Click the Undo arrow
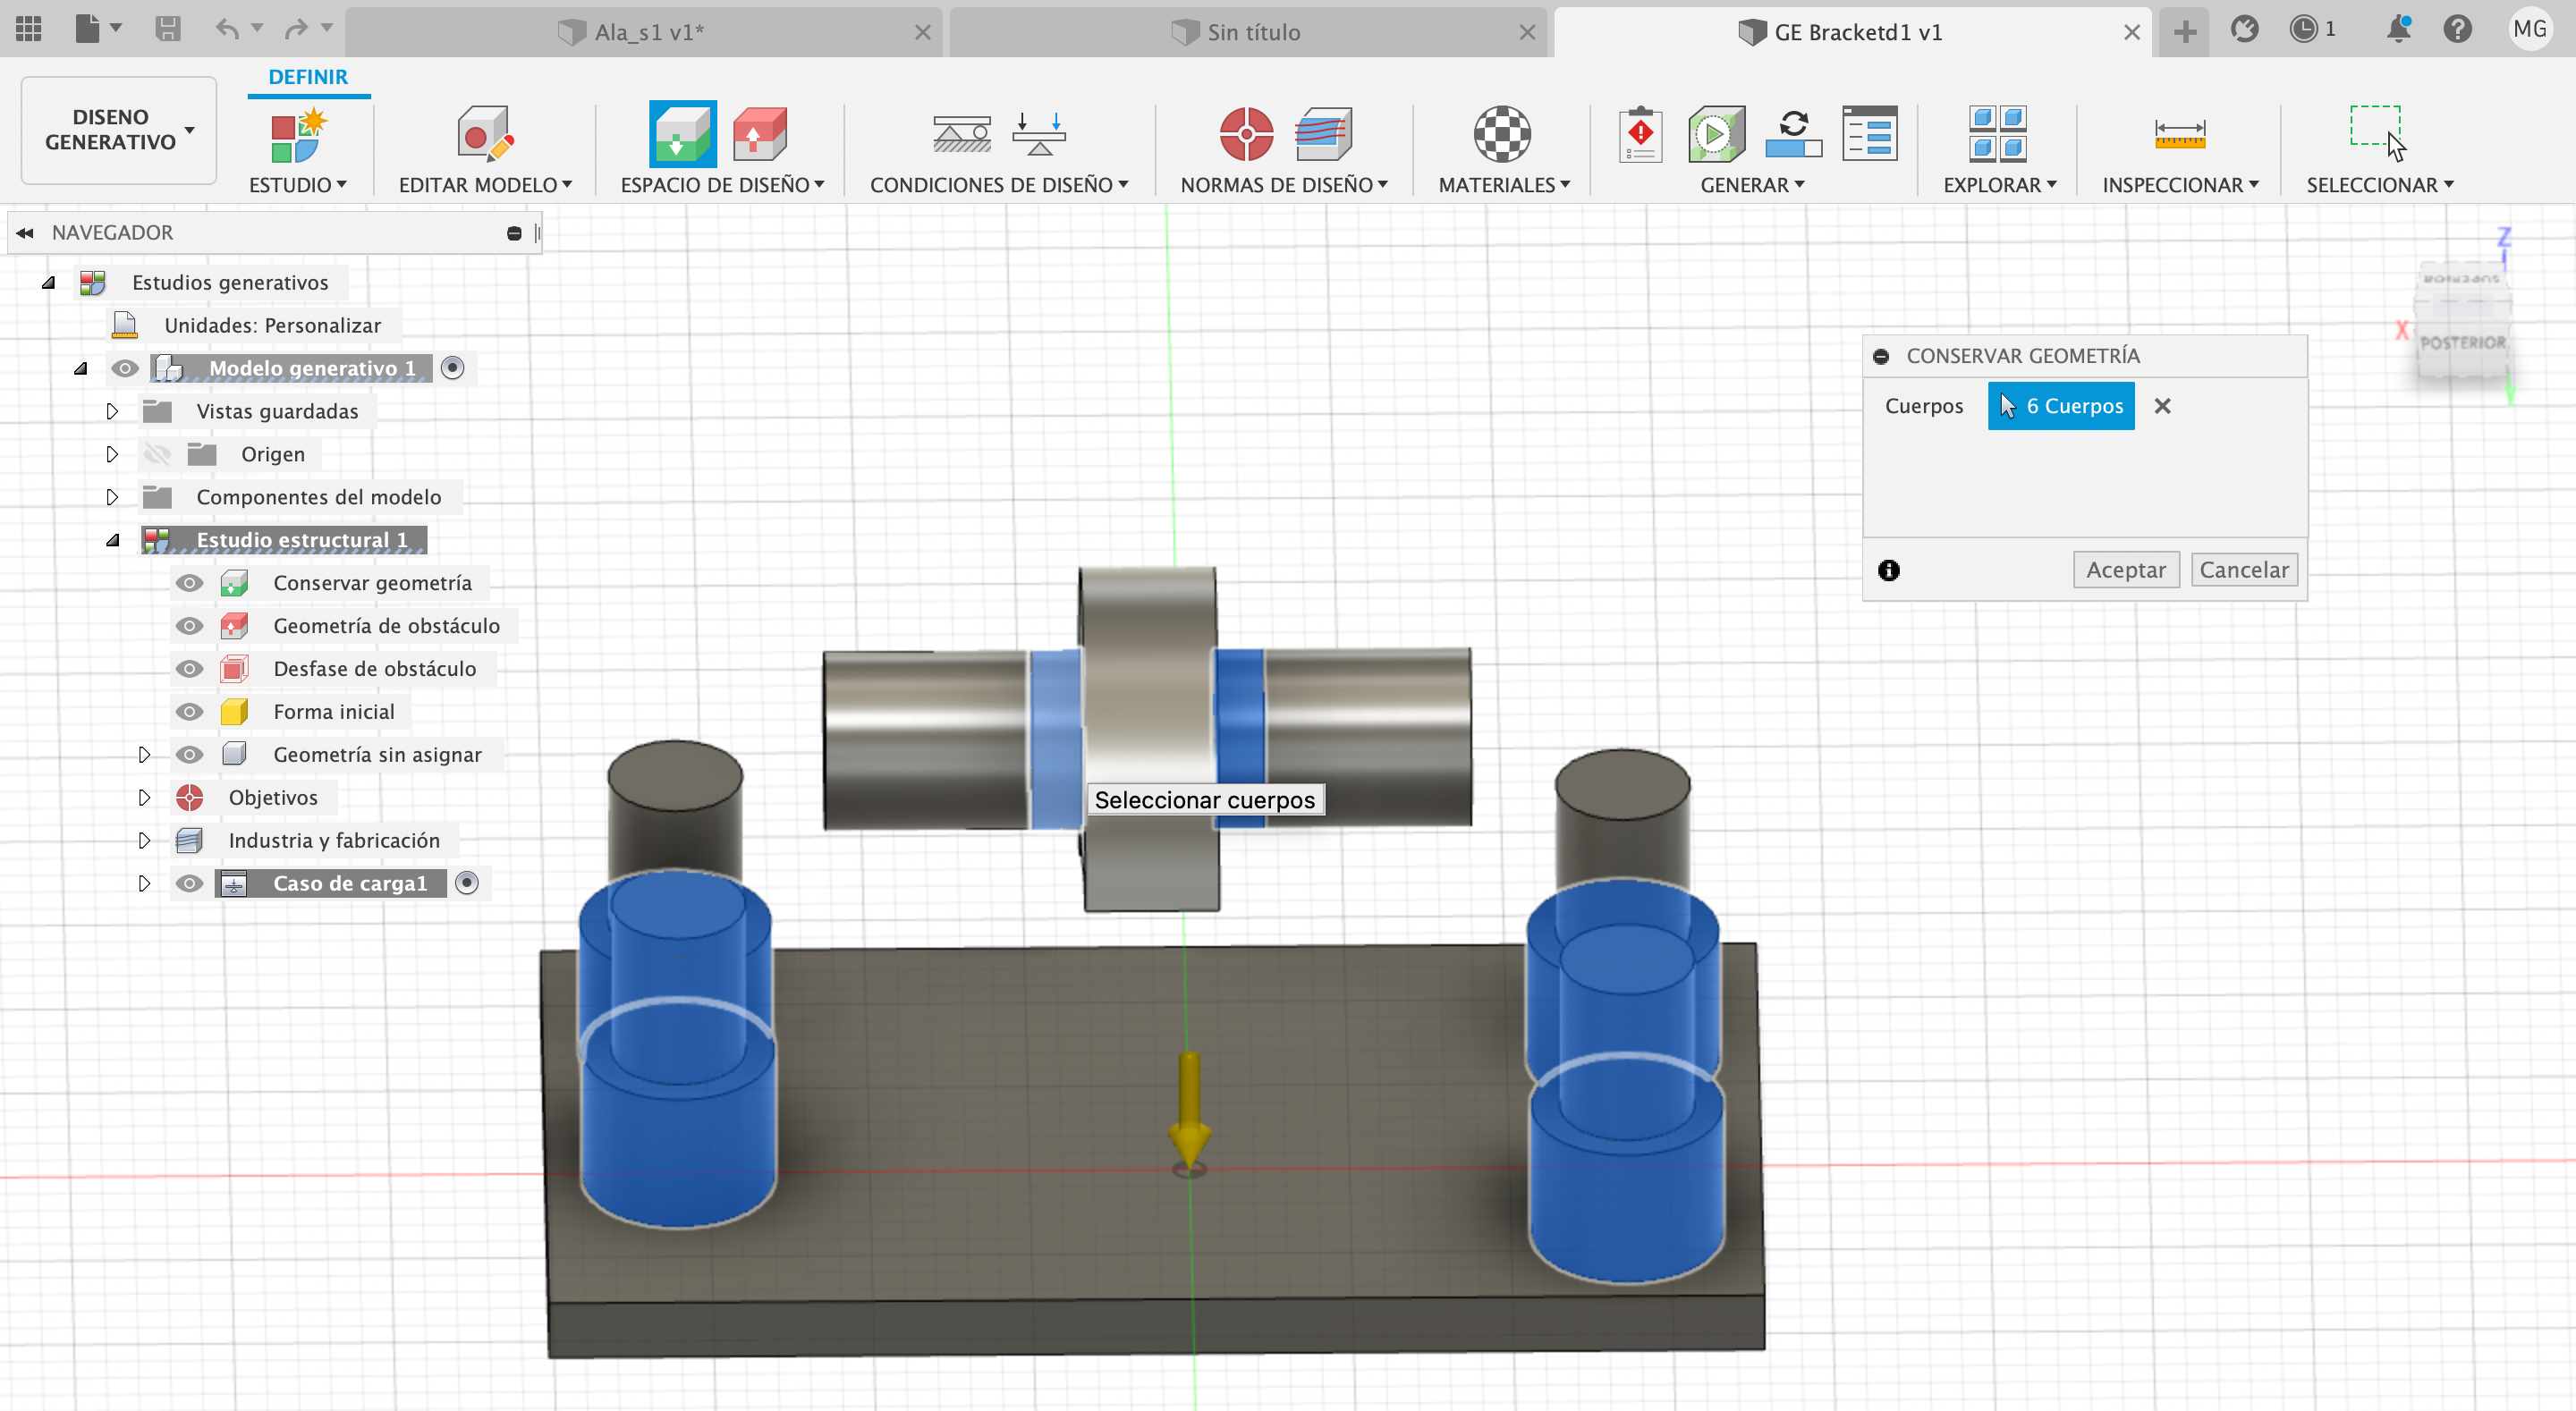 (228, 29)
